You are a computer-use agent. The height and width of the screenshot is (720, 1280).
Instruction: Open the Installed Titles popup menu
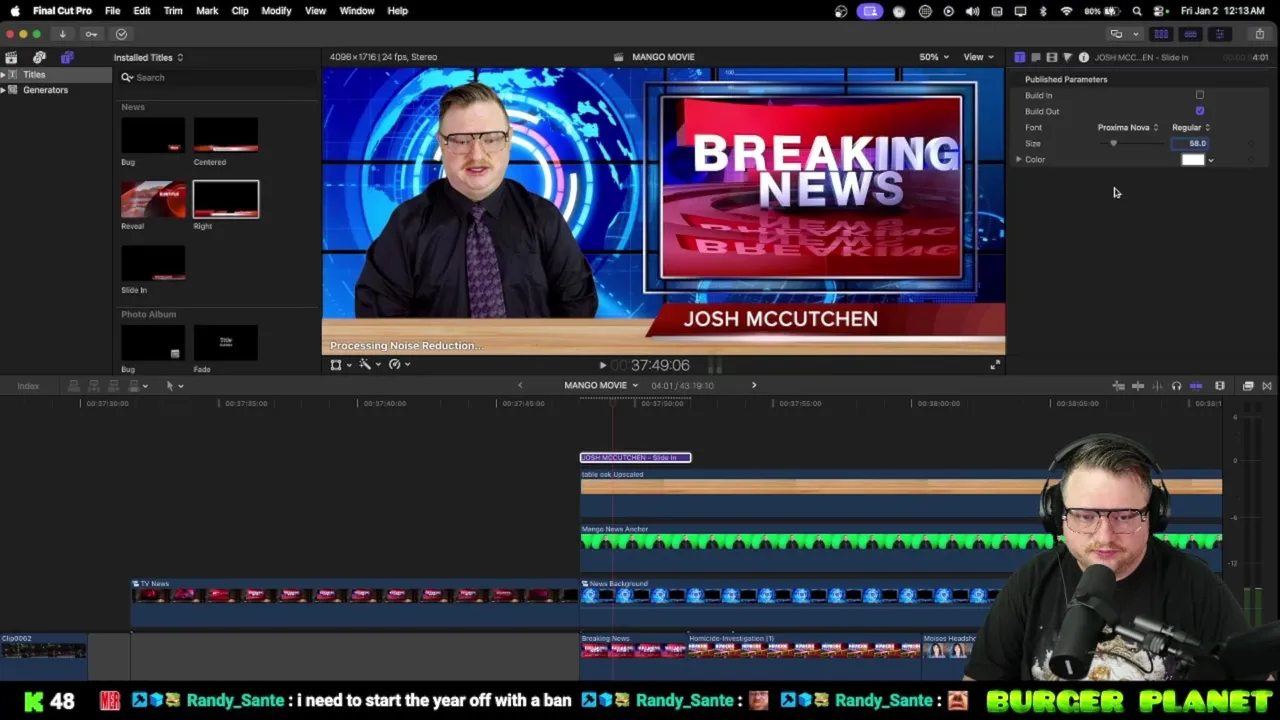(148, 57)
